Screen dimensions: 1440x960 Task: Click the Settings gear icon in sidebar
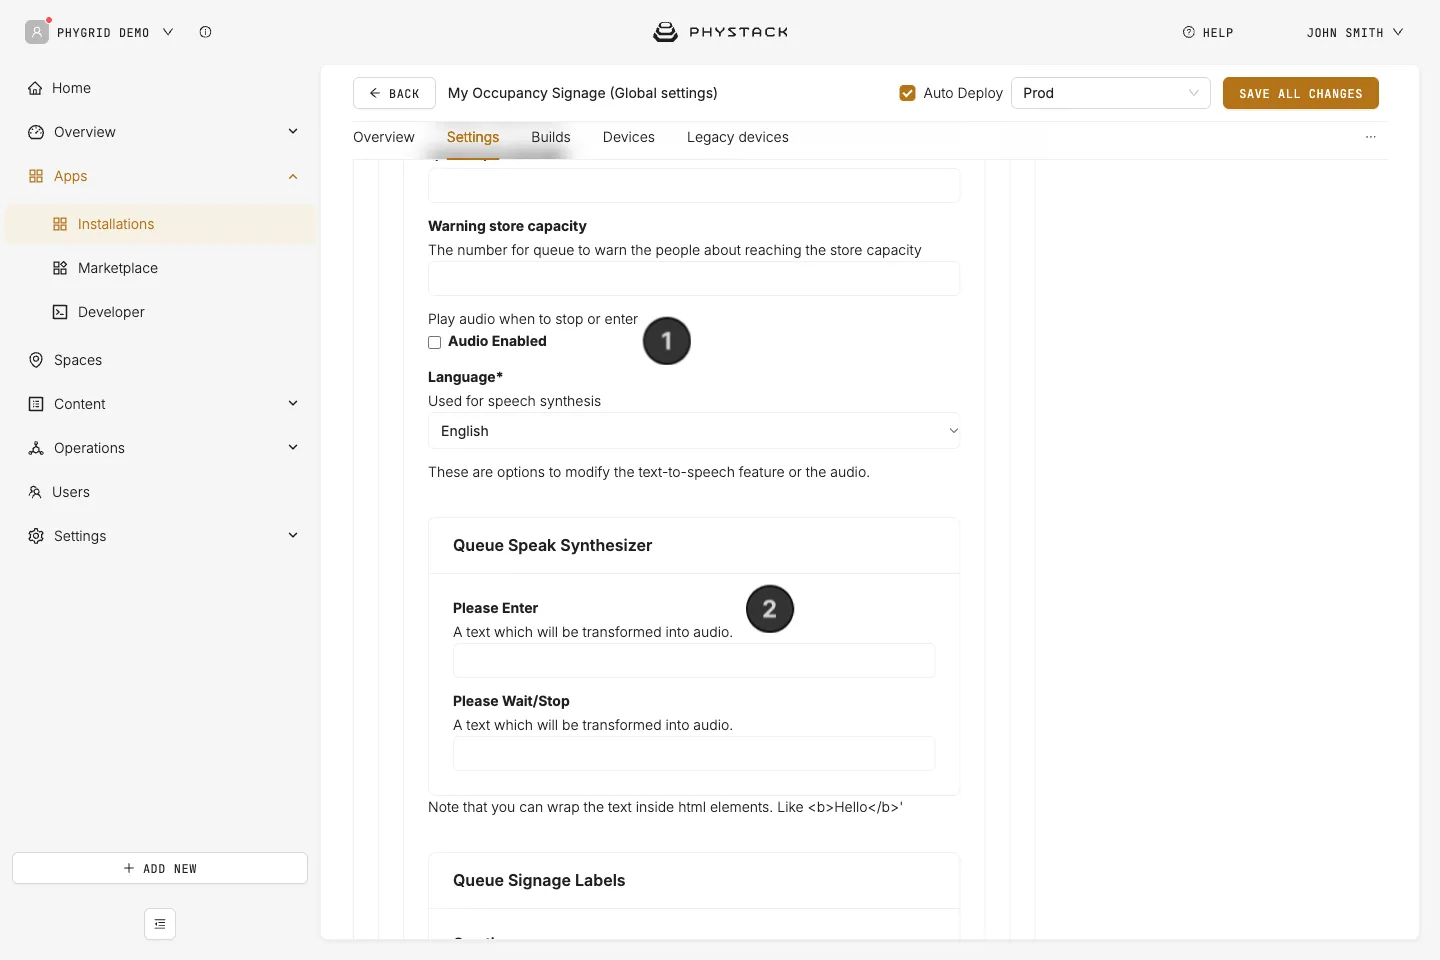[x=36, y=536]
